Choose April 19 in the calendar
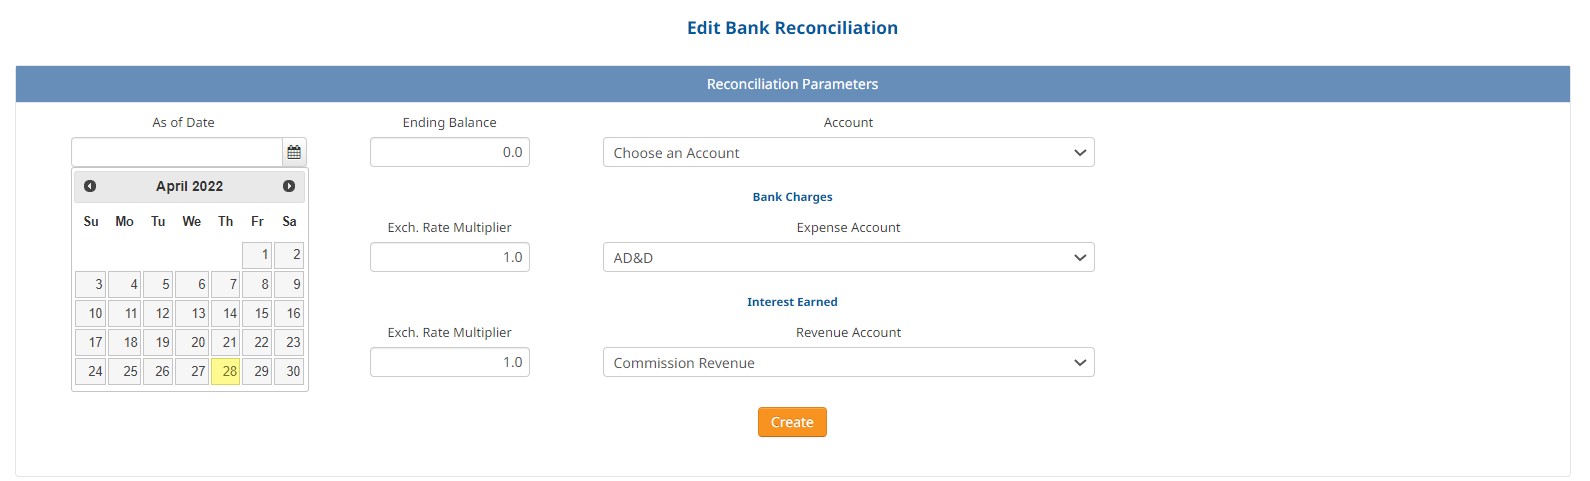This screenshot has width=1590, height=481. [x=158, y=342]
